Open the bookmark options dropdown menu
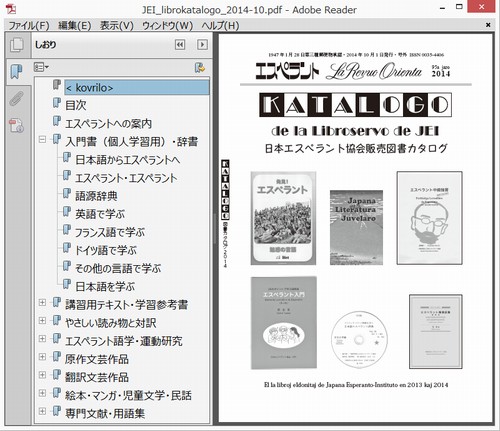The width and height of the screenshot is (500, 431). click(x=41, y=67)
